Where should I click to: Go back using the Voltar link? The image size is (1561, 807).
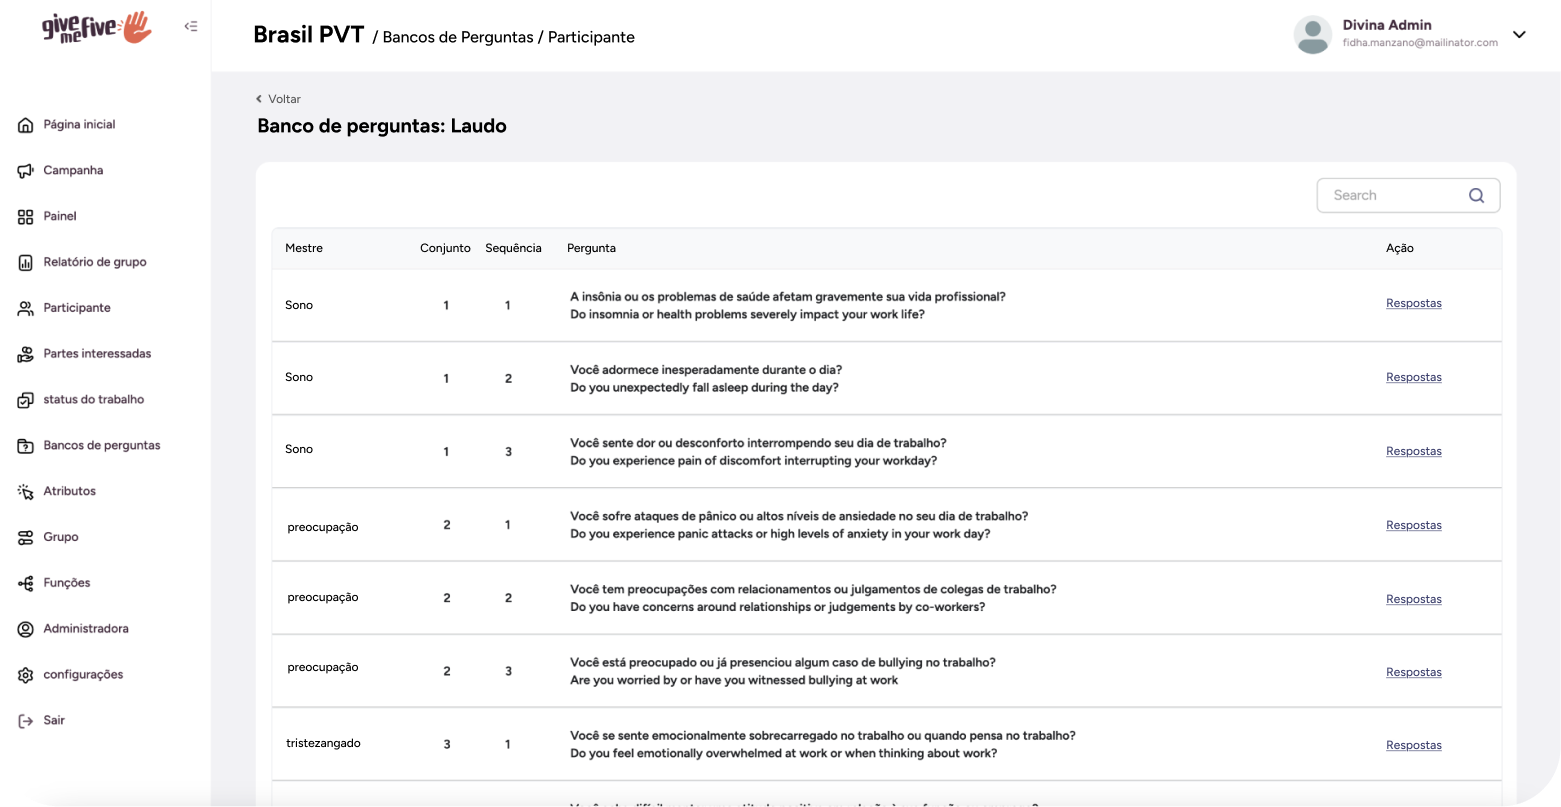(x=278, y=99)
